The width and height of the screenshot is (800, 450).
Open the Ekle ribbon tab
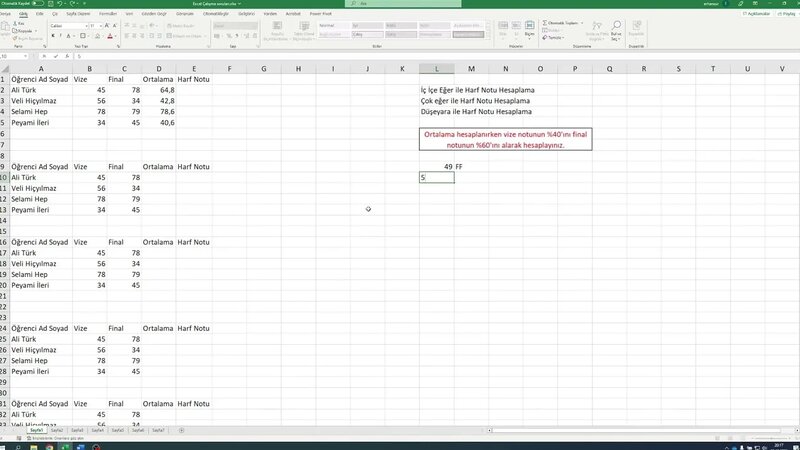(39, 14)
